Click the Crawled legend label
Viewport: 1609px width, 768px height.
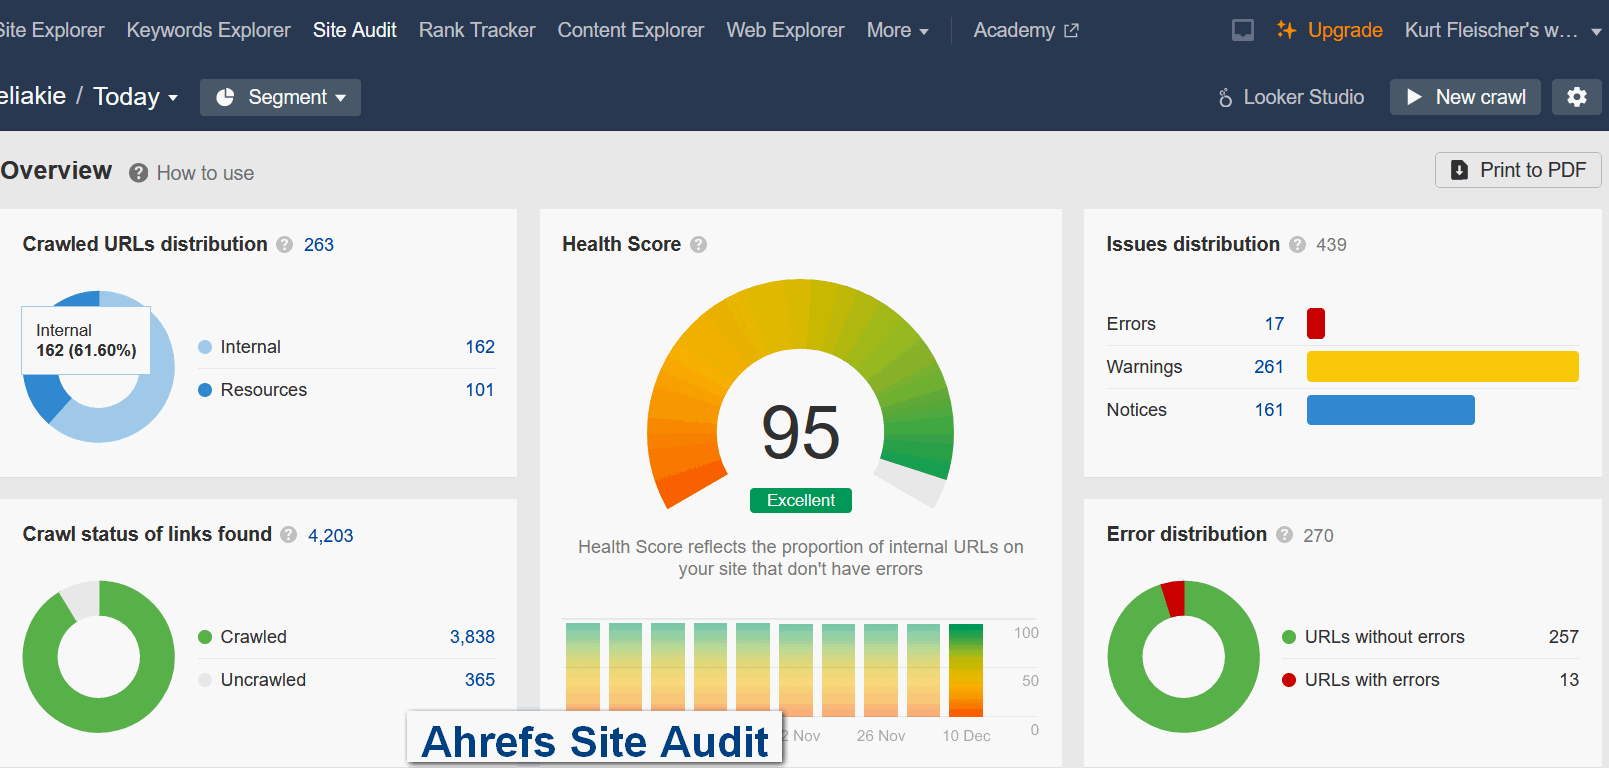point(253,637)
